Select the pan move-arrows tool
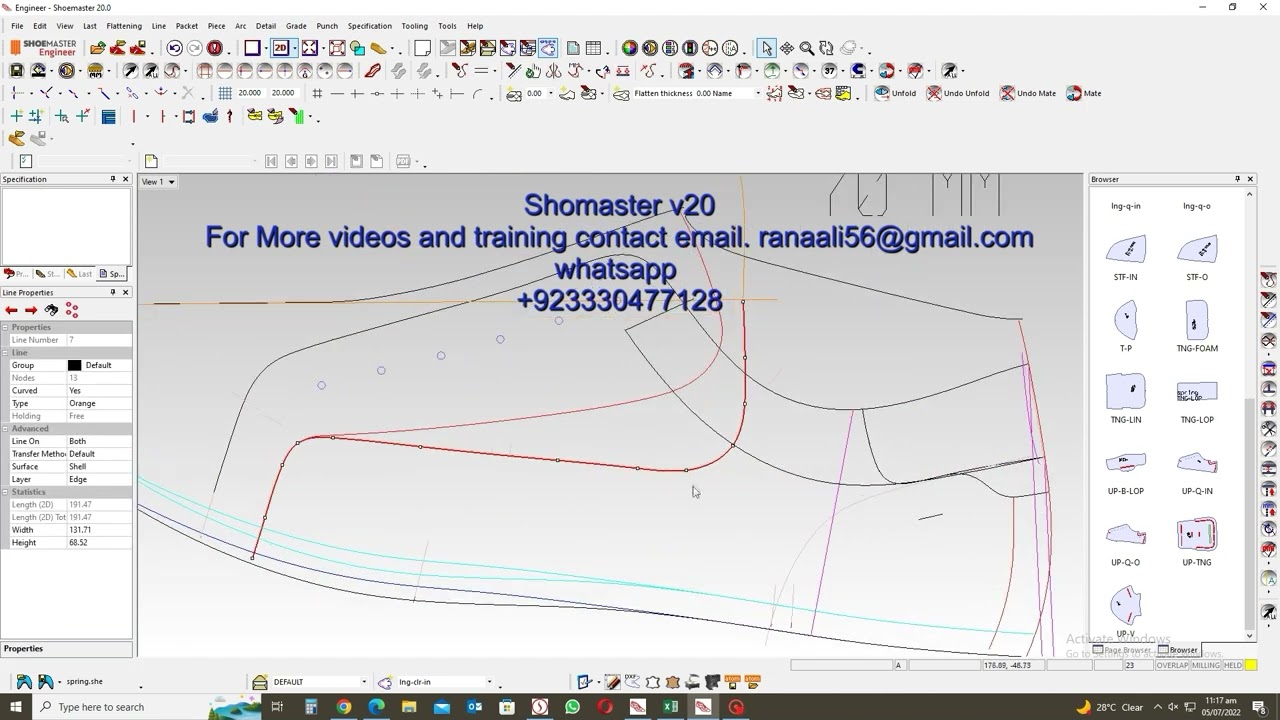1280x720 pixels. click(x=787, y=48)
